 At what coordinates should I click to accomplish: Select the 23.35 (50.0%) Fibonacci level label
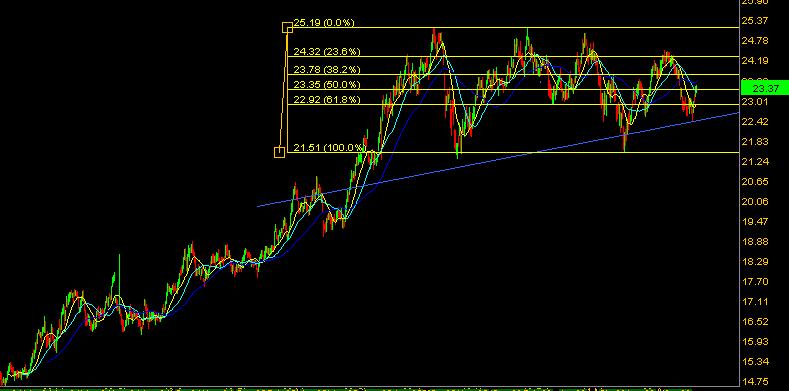click(x=327, y=85)
